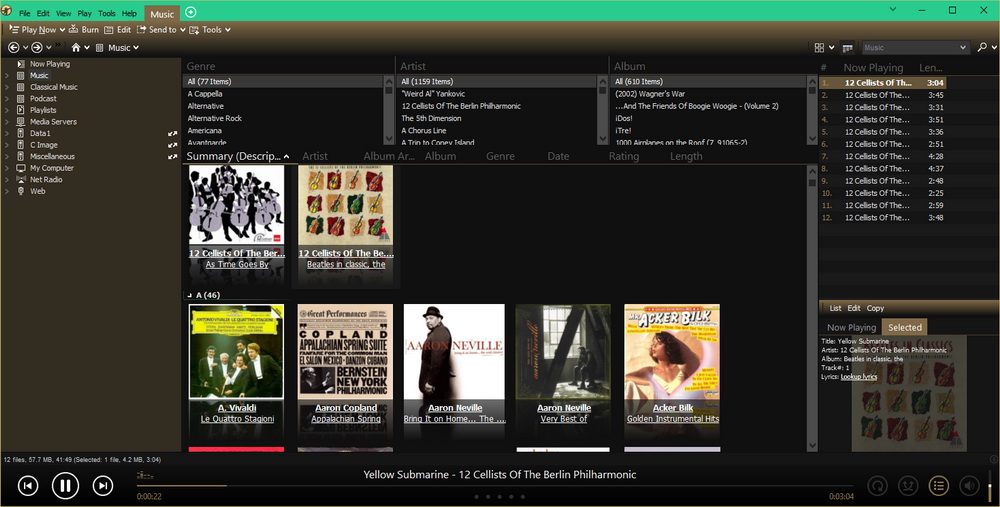Click the Edit toolbar button
The height and width of the screenshot is (507, 1000).
pos(117,29)
